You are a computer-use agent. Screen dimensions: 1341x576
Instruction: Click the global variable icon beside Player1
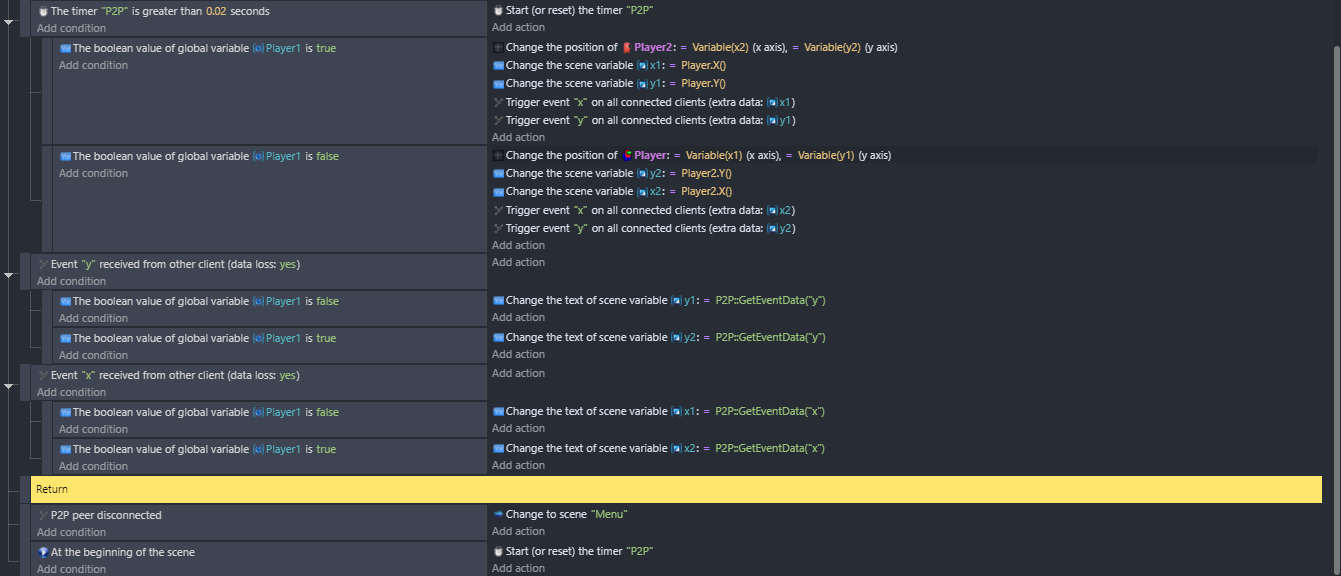(258, 47)
